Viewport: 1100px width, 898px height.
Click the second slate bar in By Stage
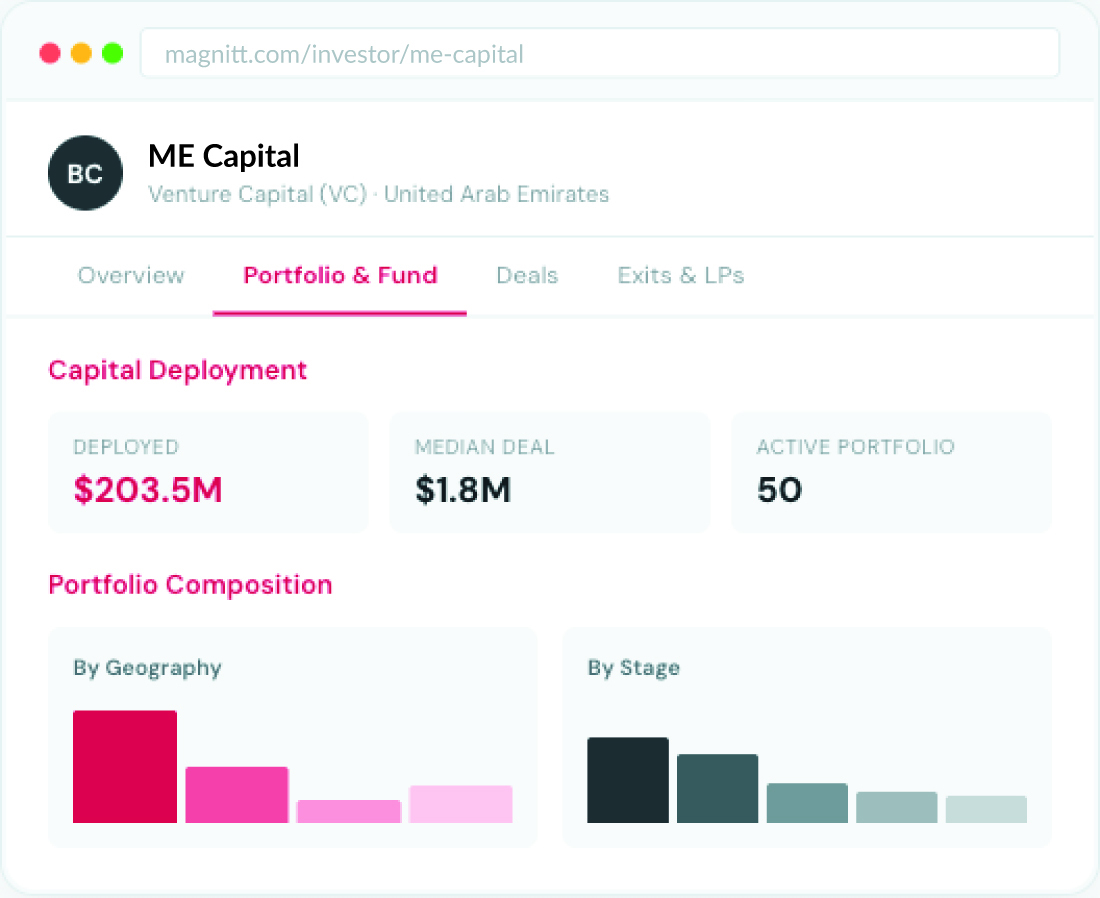click(x=718, y=789)
